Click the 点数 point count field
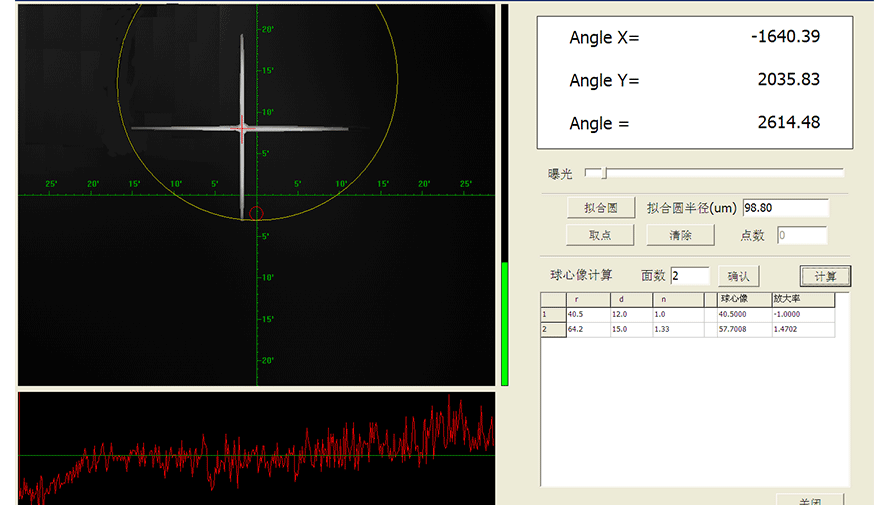890x505 pixels. 802,235
